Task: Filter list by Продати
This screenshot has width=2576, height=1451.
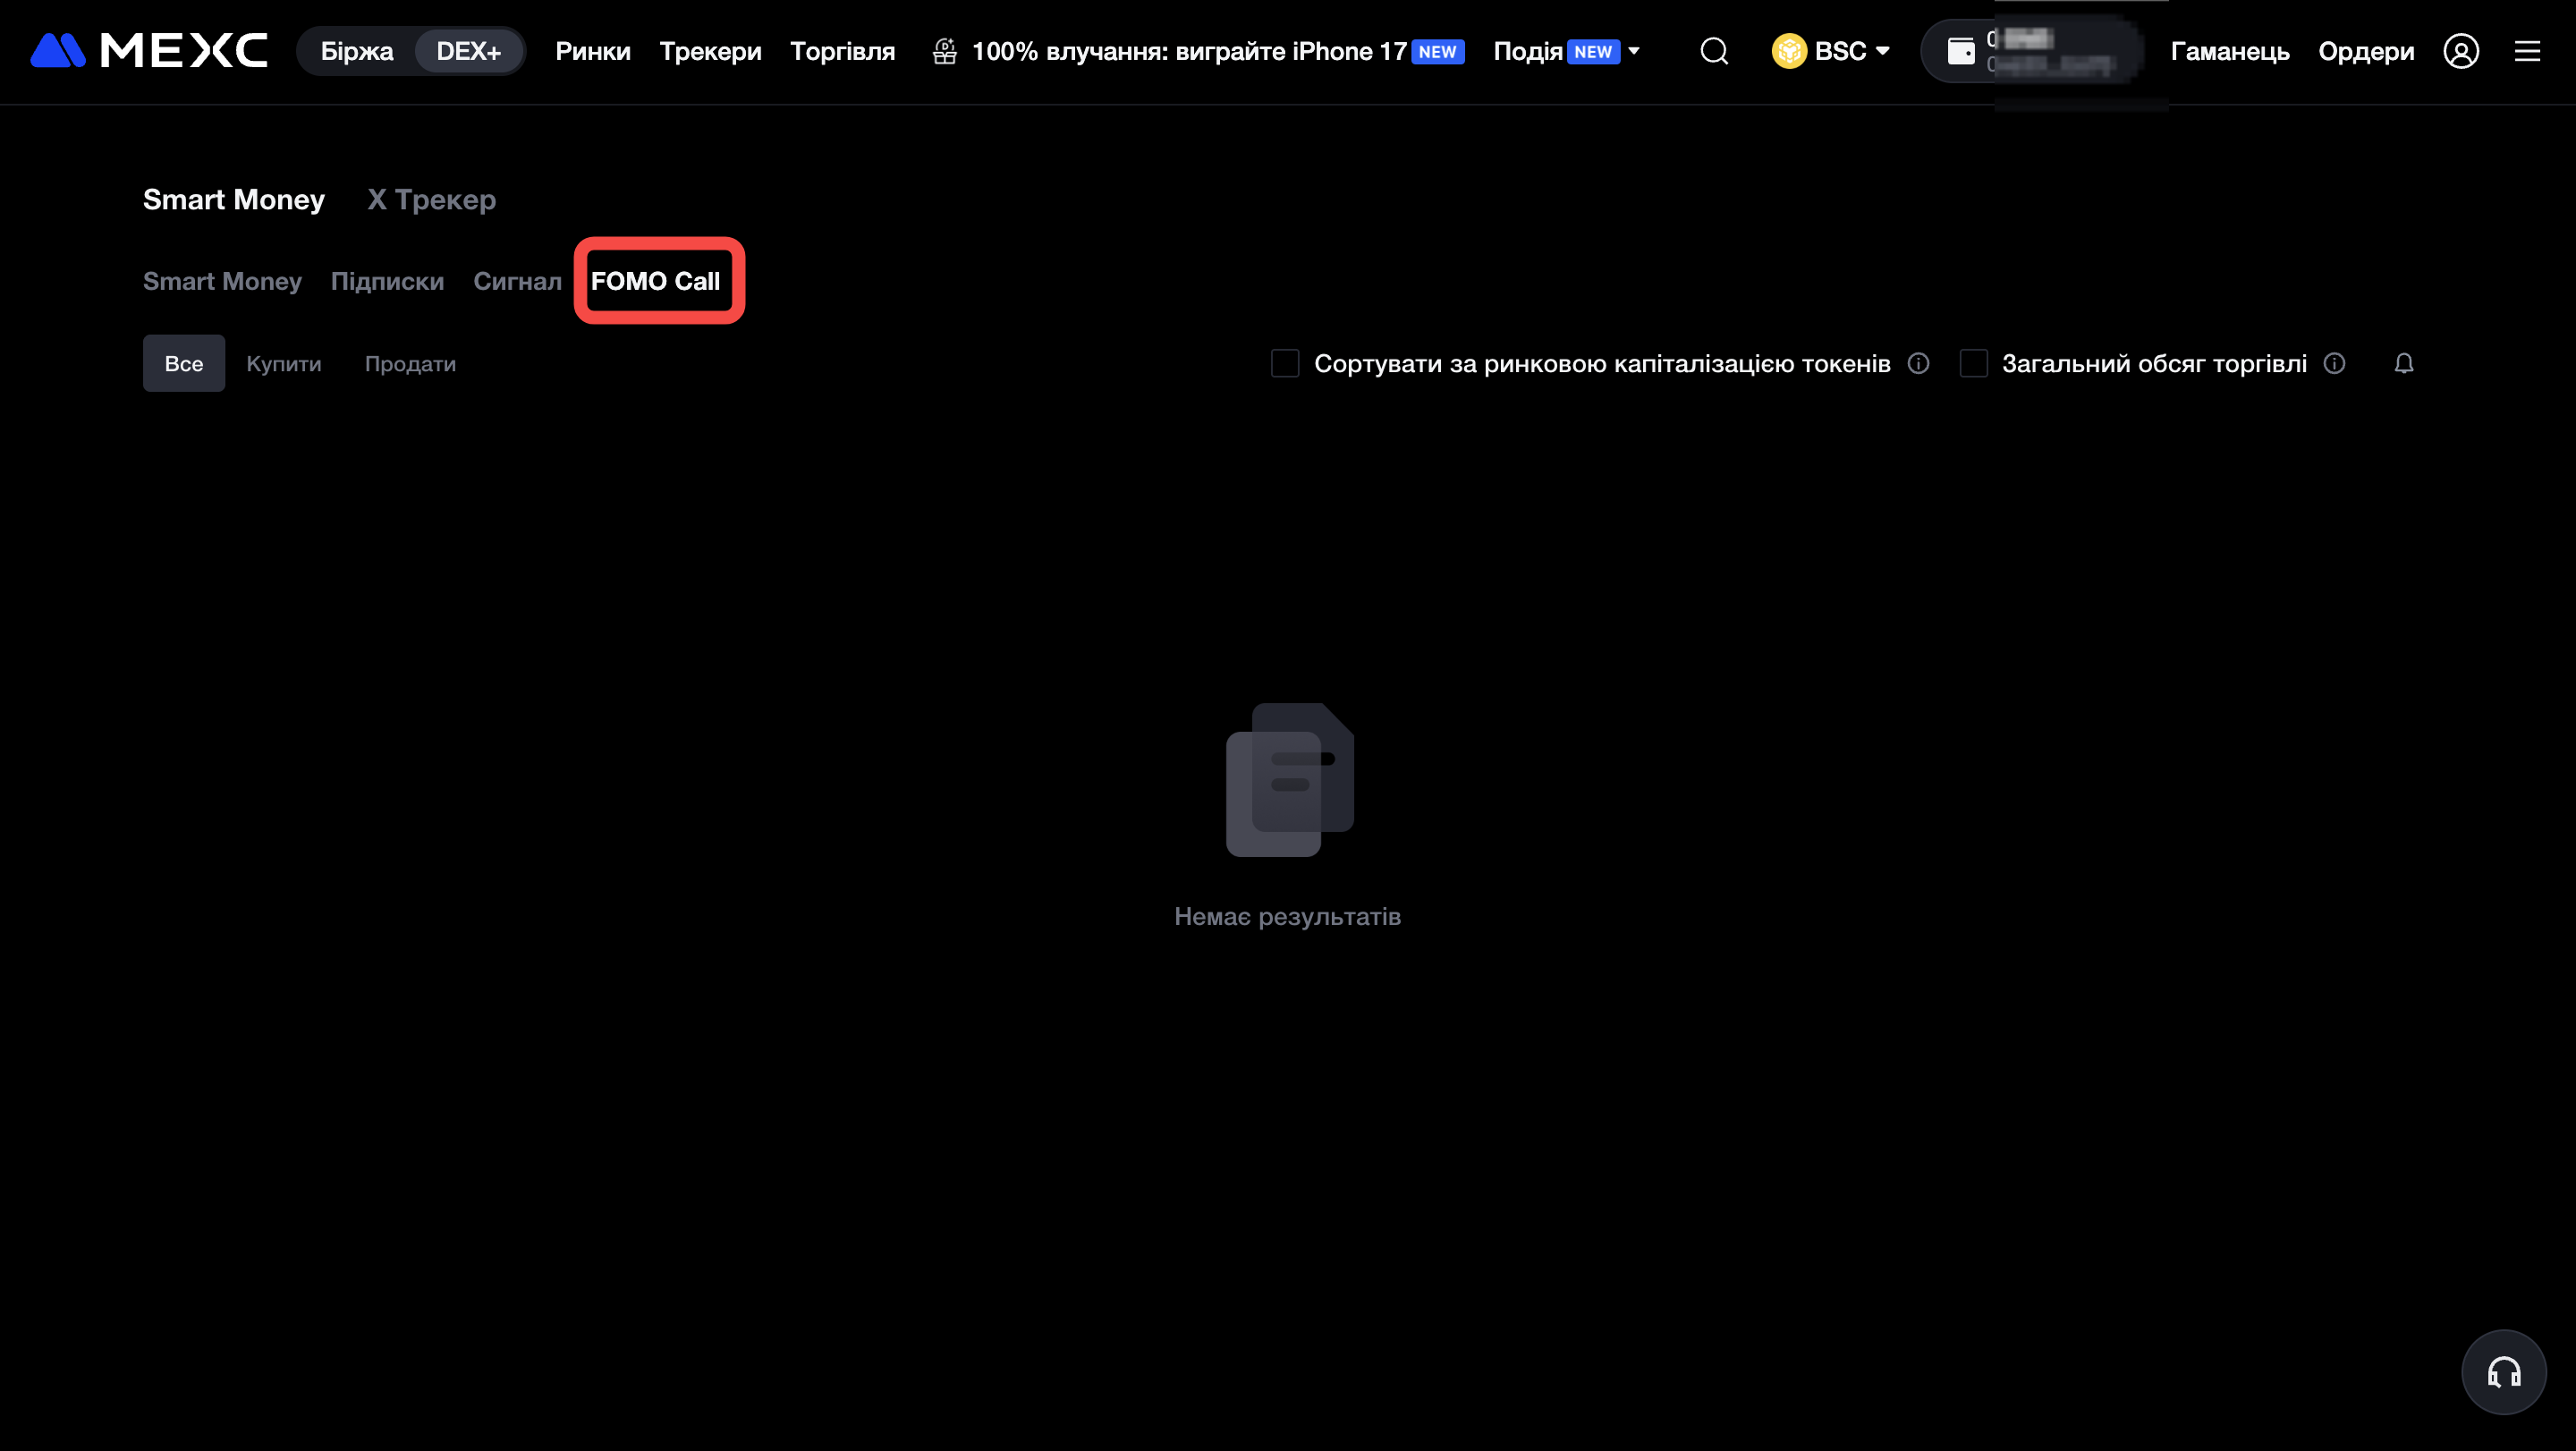Action: click(410, 364)
